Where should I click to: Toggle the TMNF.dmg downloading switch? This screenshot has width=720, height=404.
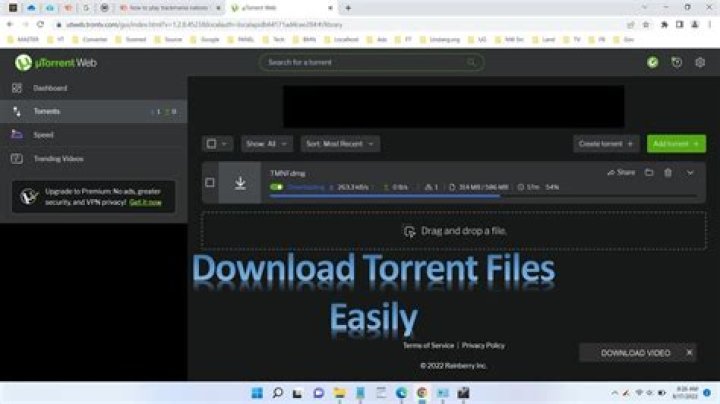point(276,187)
